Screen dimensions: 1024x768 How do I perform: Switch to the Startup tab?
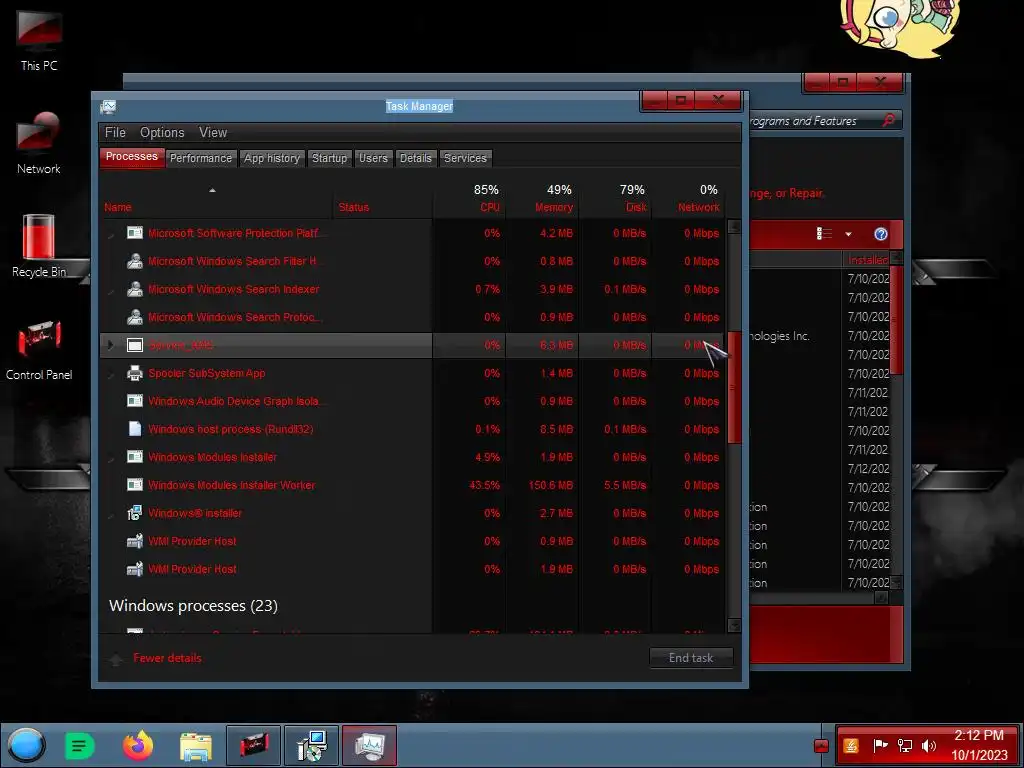pos(329,158)
